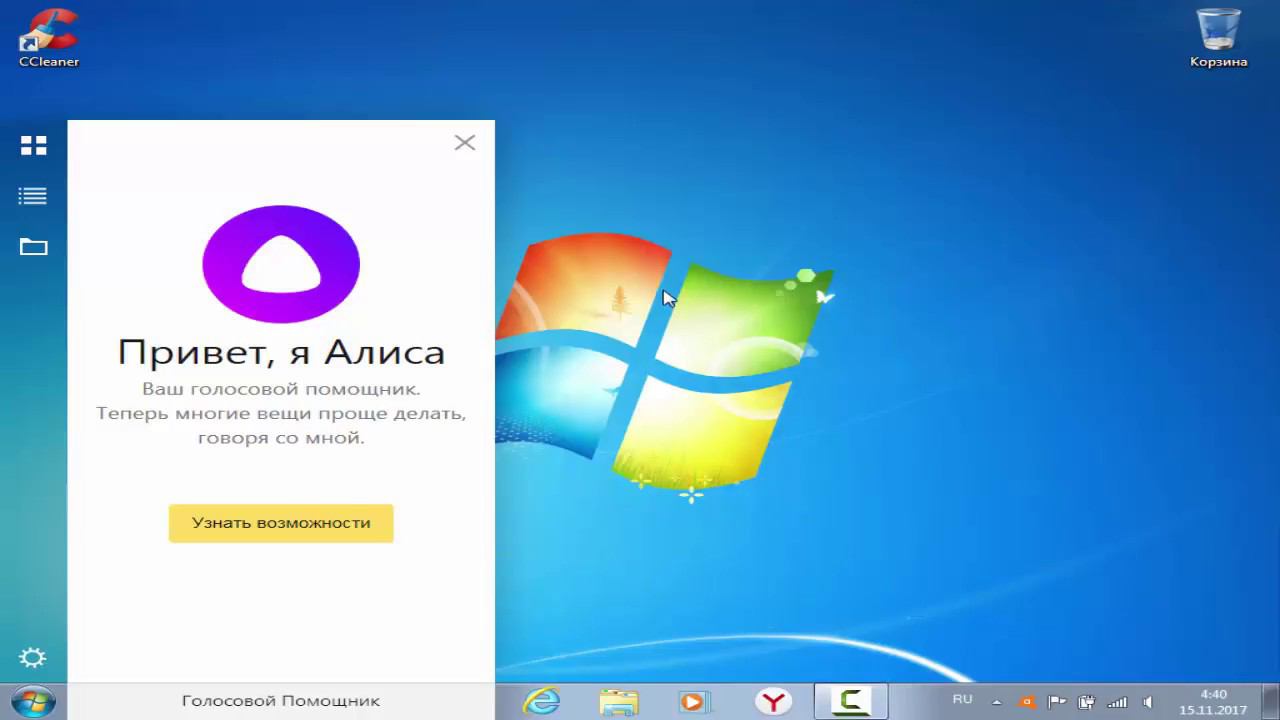Open the Action Center flag icon
The height and width of the screenshot is (720, 1280).
(x=1056, y=702)
